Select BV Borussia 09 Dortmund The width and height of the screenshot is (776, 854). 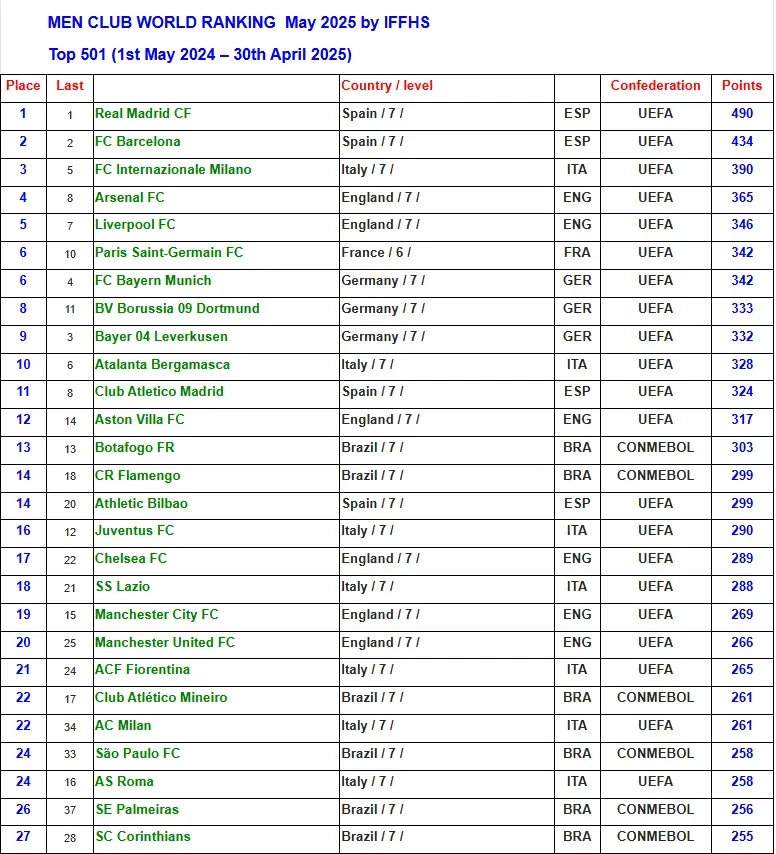click(177, 309)
